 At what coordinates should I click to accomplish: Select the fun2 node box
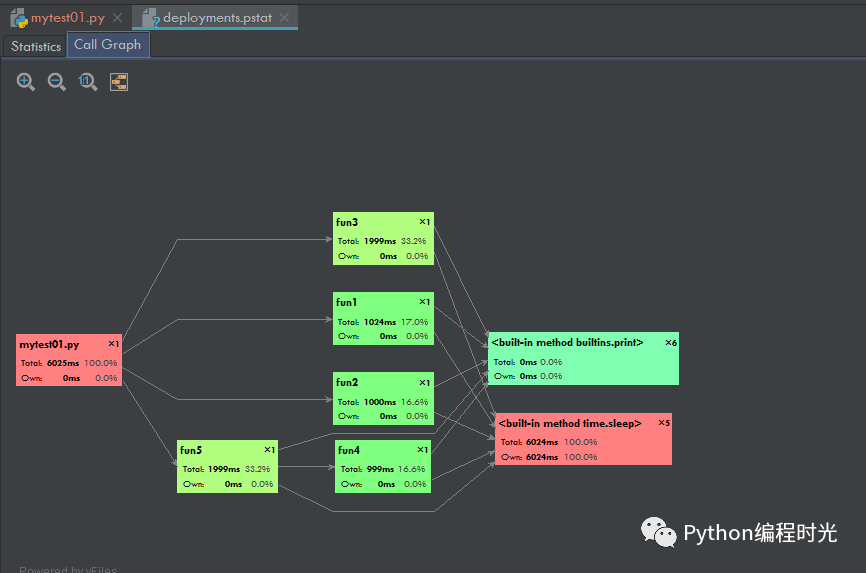[383, 398]
